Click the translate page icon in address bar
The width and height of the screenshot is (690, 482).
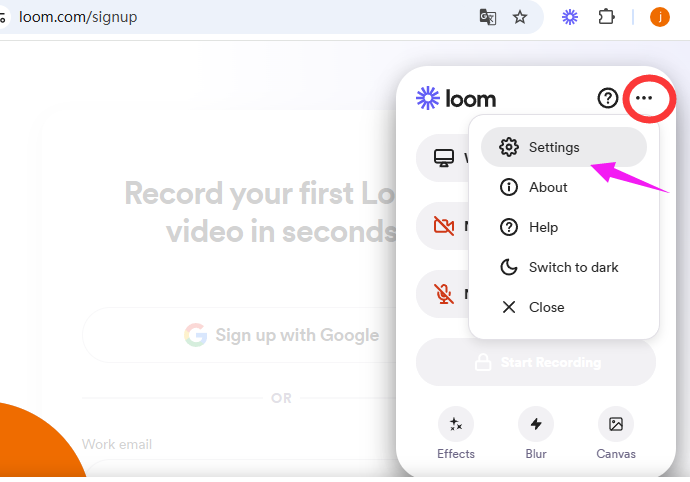pos(488,17)
